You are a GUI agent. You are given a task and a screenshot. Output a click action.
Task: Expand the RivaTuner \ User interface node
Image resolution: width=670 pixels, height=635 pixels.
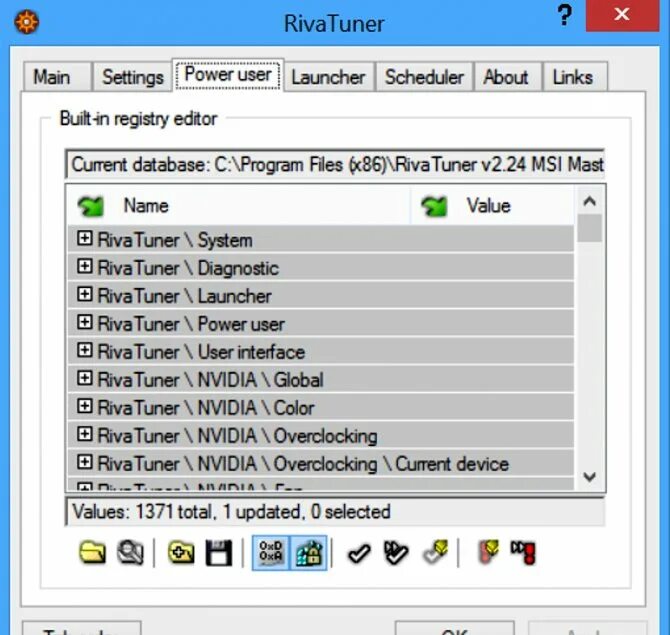(85, 350)
